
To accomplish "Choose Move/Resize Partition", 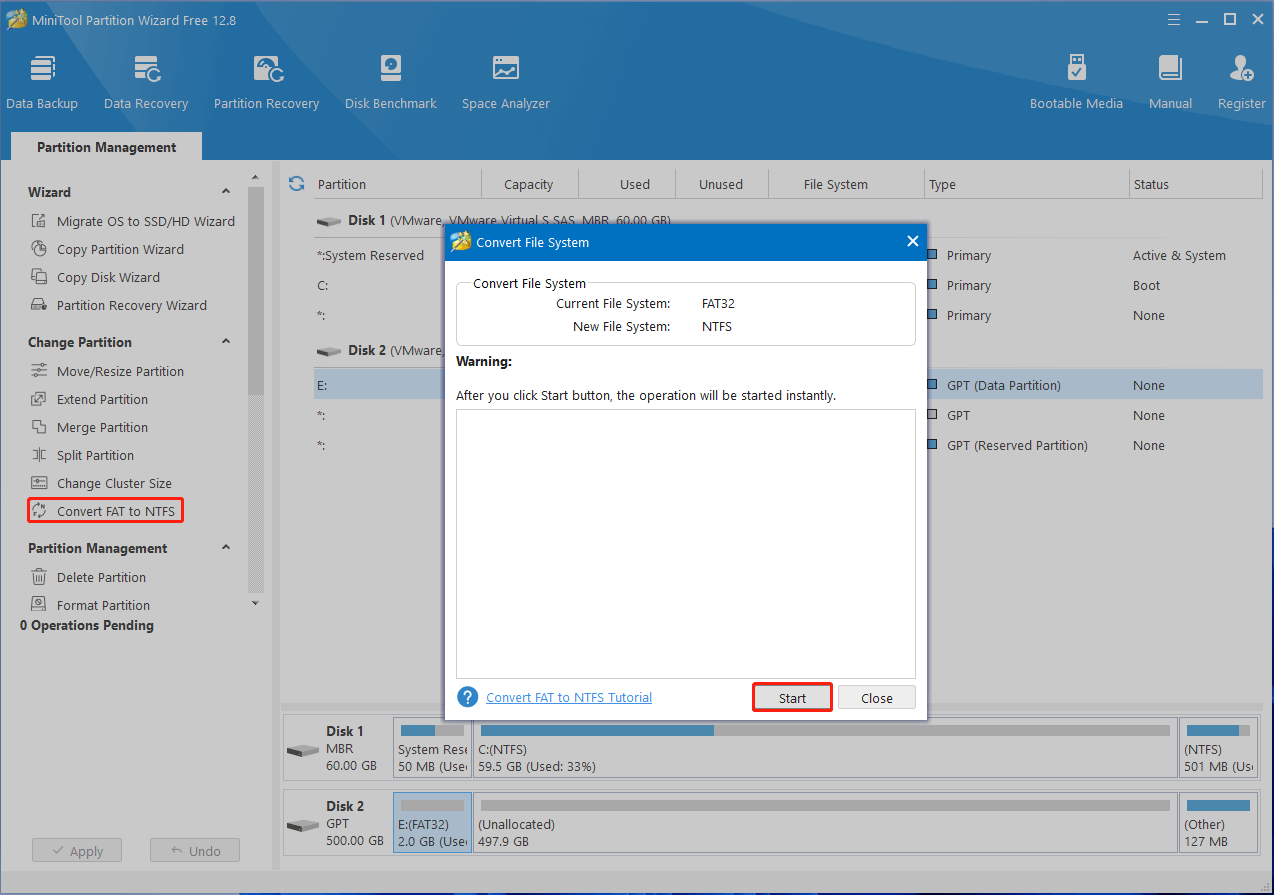I will coord(108,371).
